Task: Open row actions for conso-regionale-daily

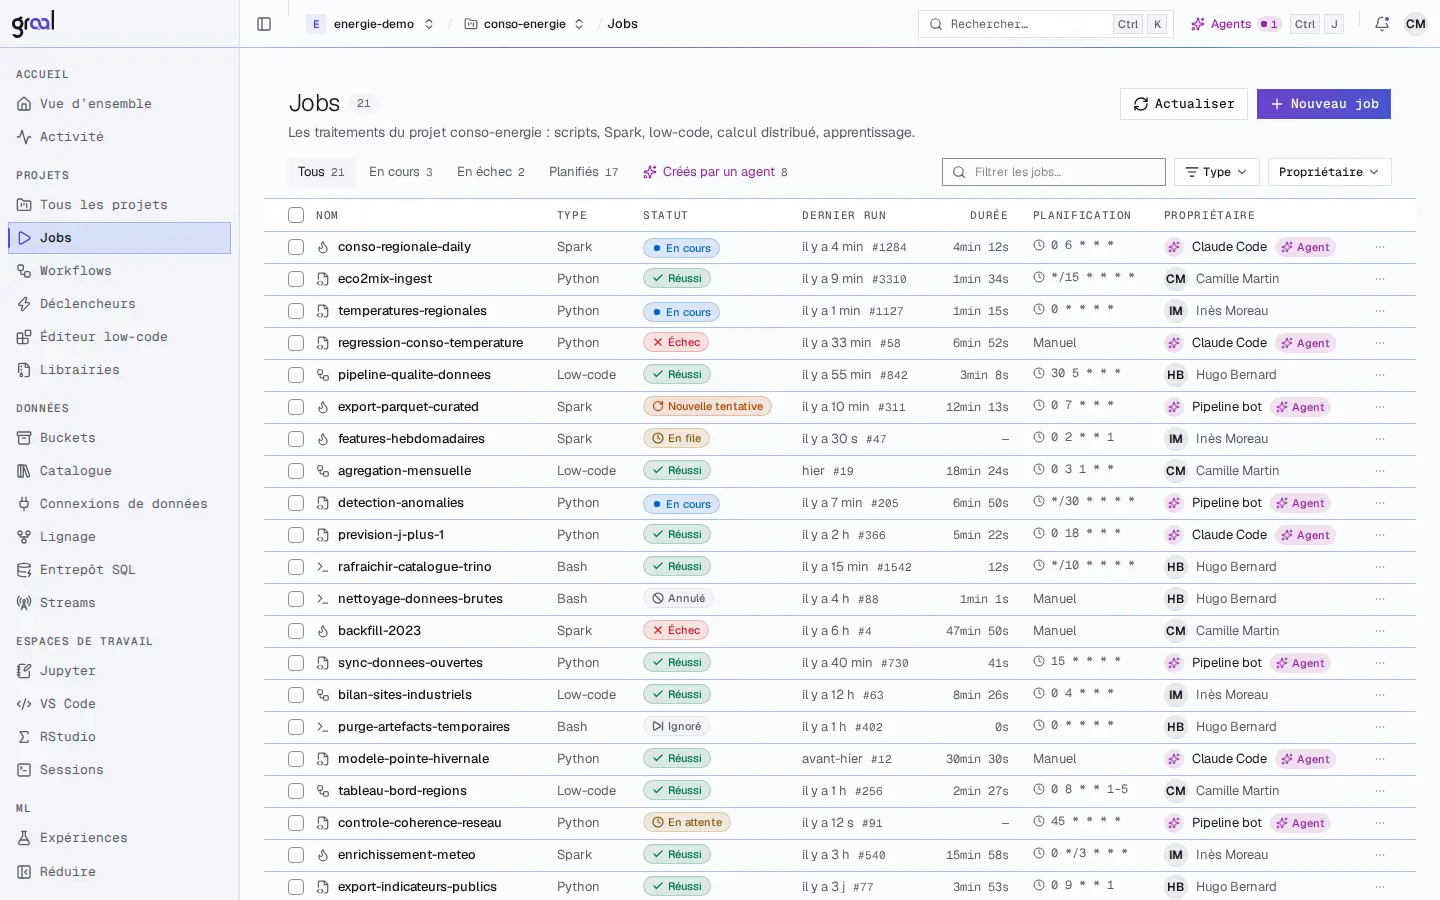Action: [1380, 247]
